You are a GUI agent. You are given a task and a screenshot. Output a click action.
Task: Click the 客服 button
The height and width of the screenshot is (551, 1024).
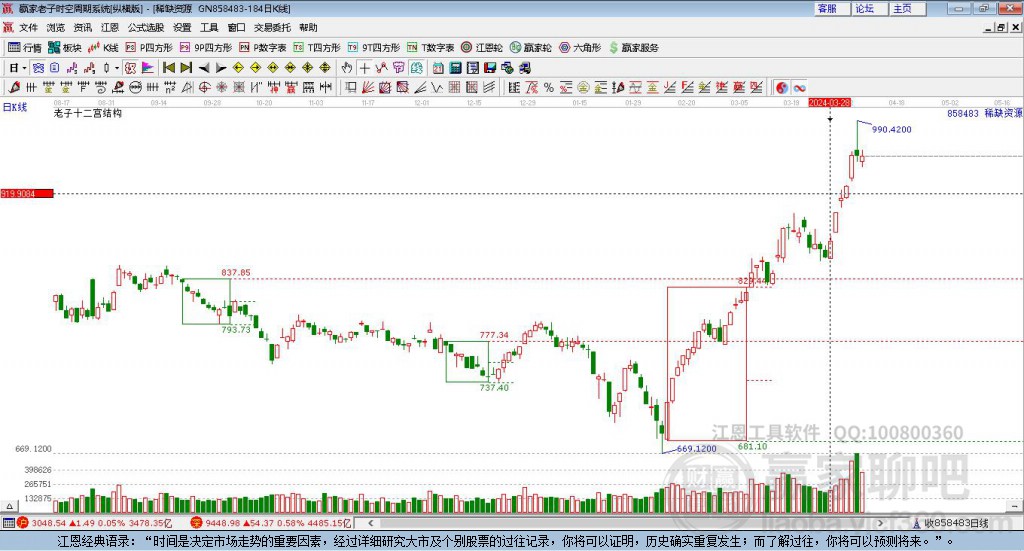pyautogui.click(x=832, y=8)
